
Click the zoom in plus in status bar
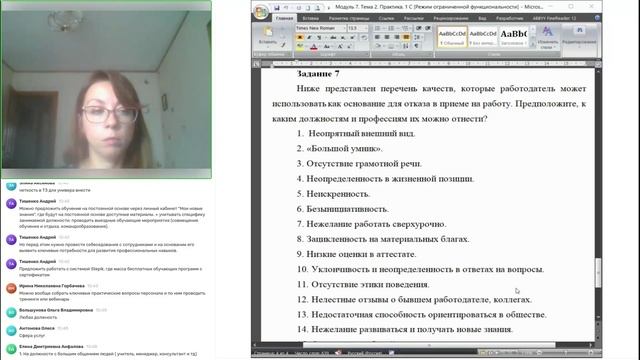click(591, 353)
